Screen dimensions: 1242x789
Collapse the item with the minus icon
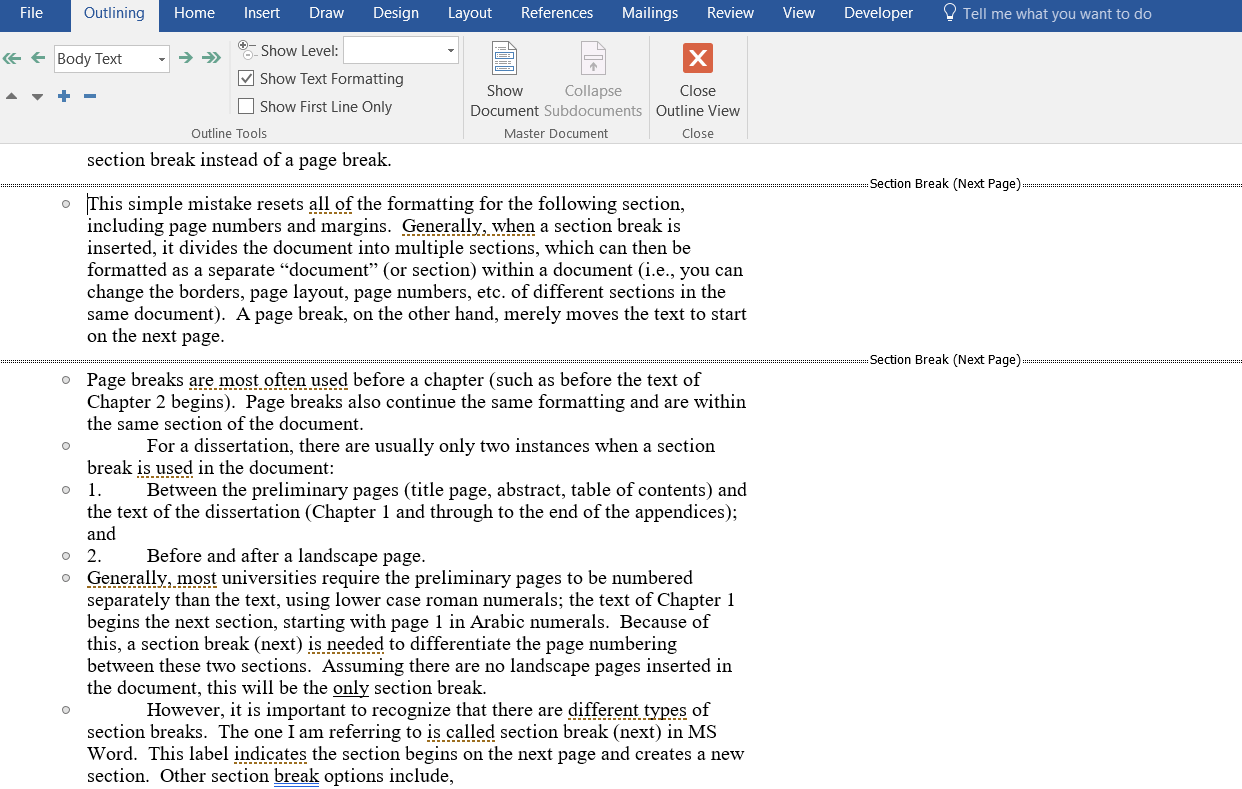pos(90,96)
